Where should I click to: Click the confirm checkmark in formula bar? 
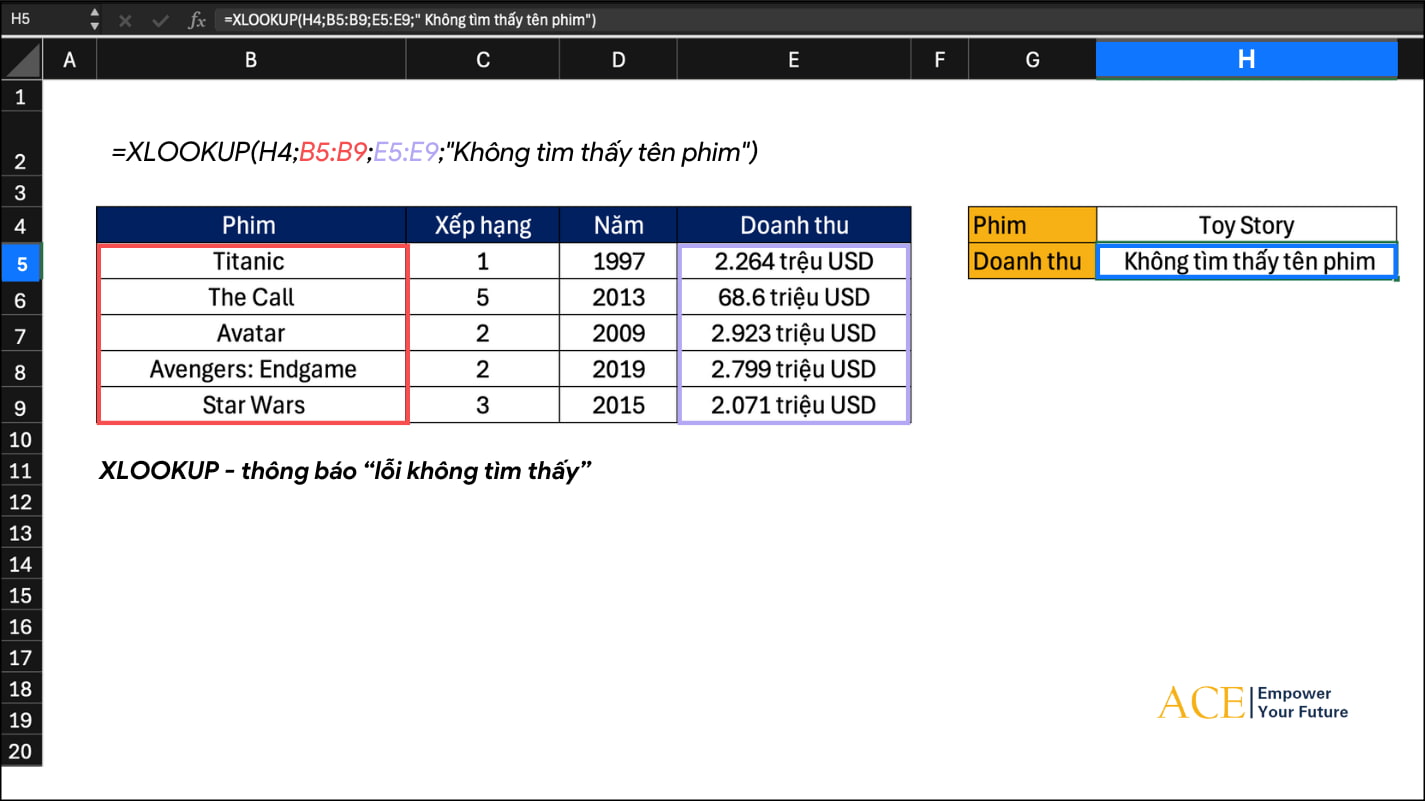[160, 20]
